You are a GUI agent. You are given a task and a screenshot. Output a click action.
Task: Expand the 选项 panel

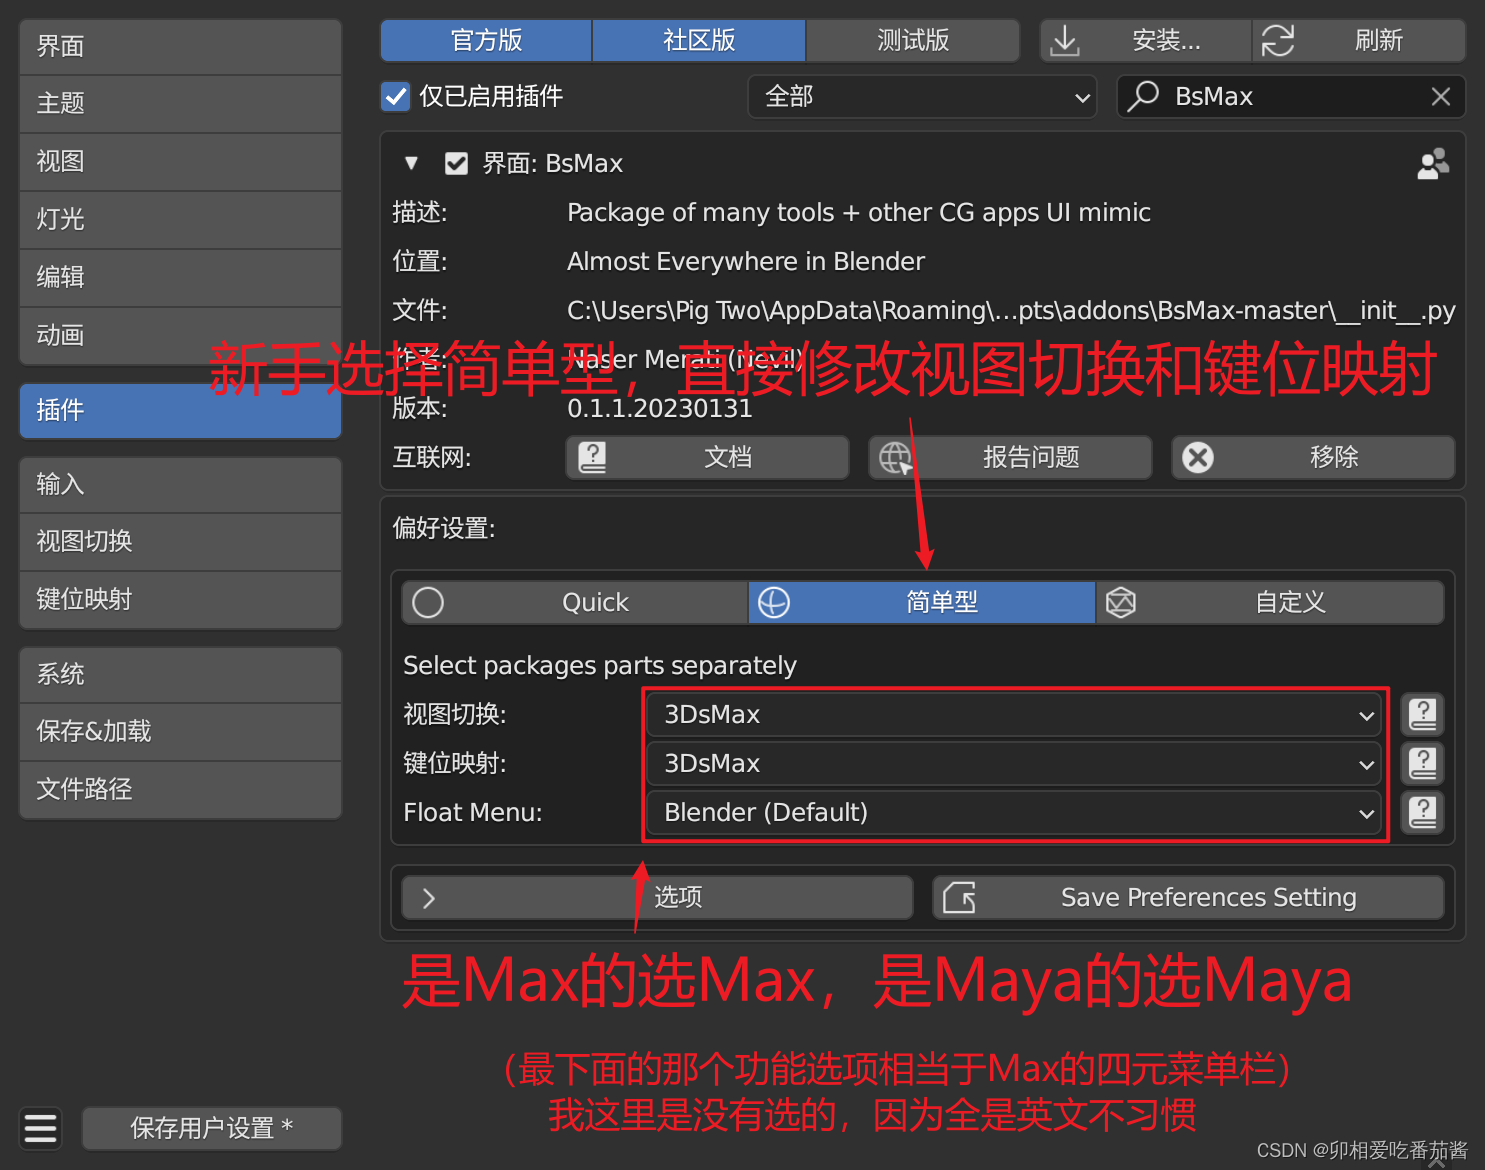[x=657, y=898]
